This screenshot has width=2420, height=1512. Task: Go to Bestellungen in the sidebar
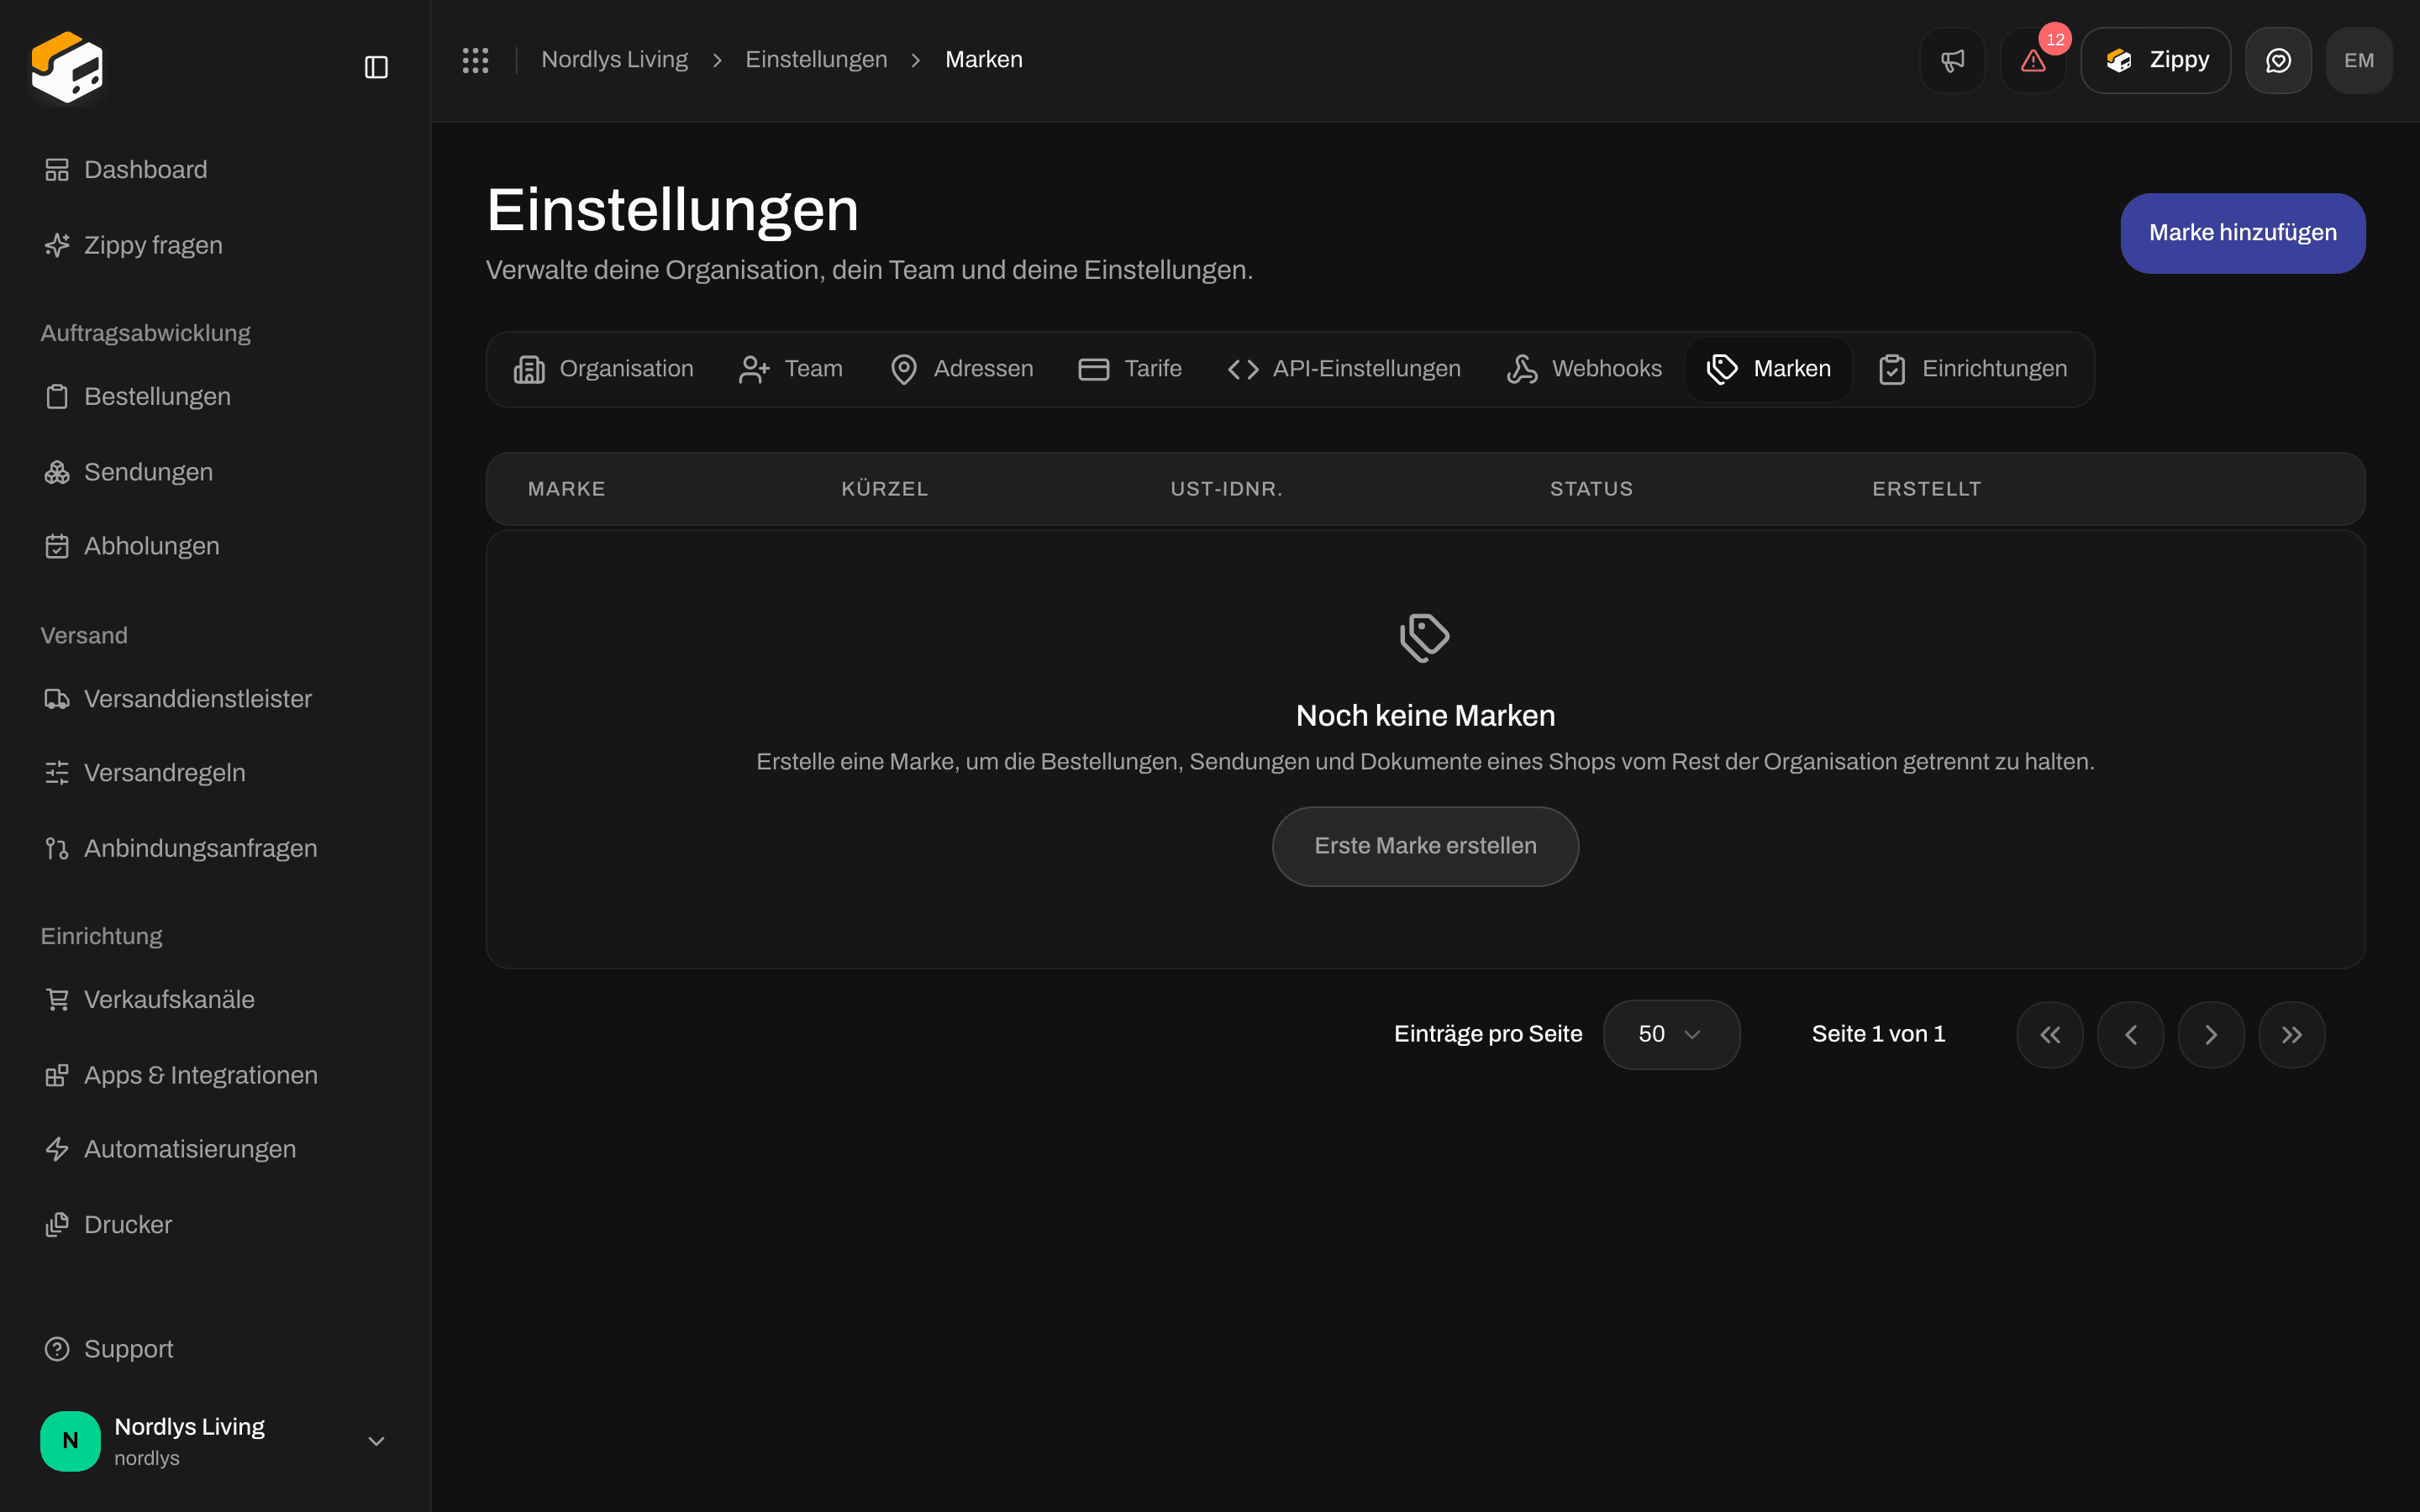tap(215, 396)
